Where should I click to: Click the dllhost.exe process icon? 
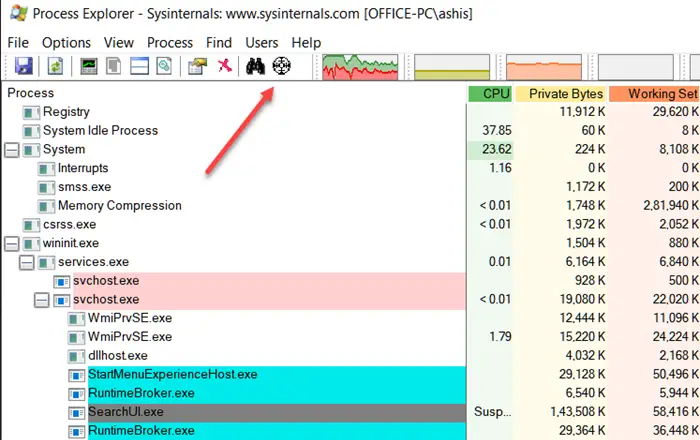76,356
